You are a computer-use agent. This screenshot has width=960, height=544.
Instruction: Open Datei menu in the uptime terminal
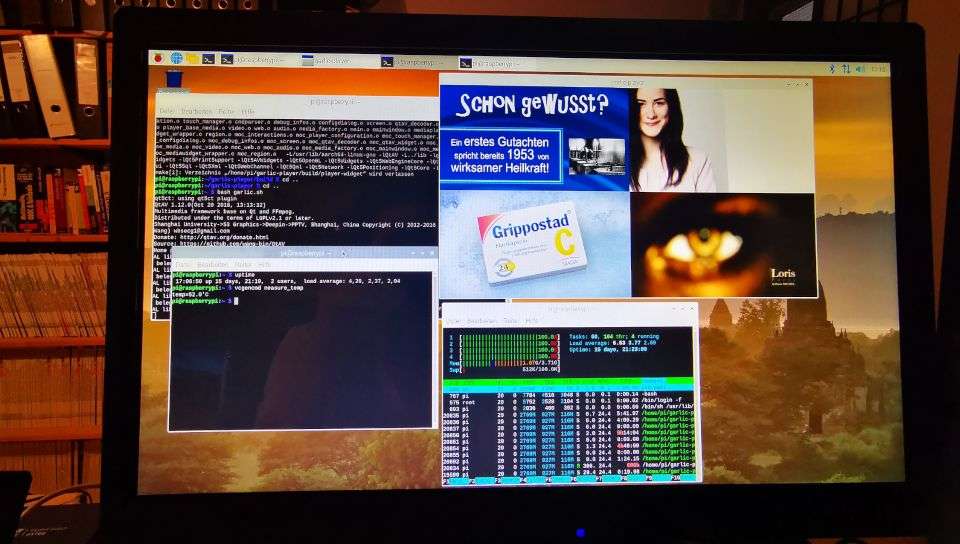coord(182,264)
